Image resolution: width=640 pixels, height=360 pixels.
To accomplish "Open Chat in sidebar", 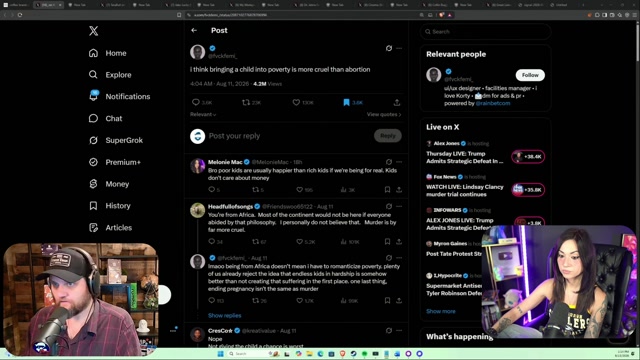I will click(105, 118).
